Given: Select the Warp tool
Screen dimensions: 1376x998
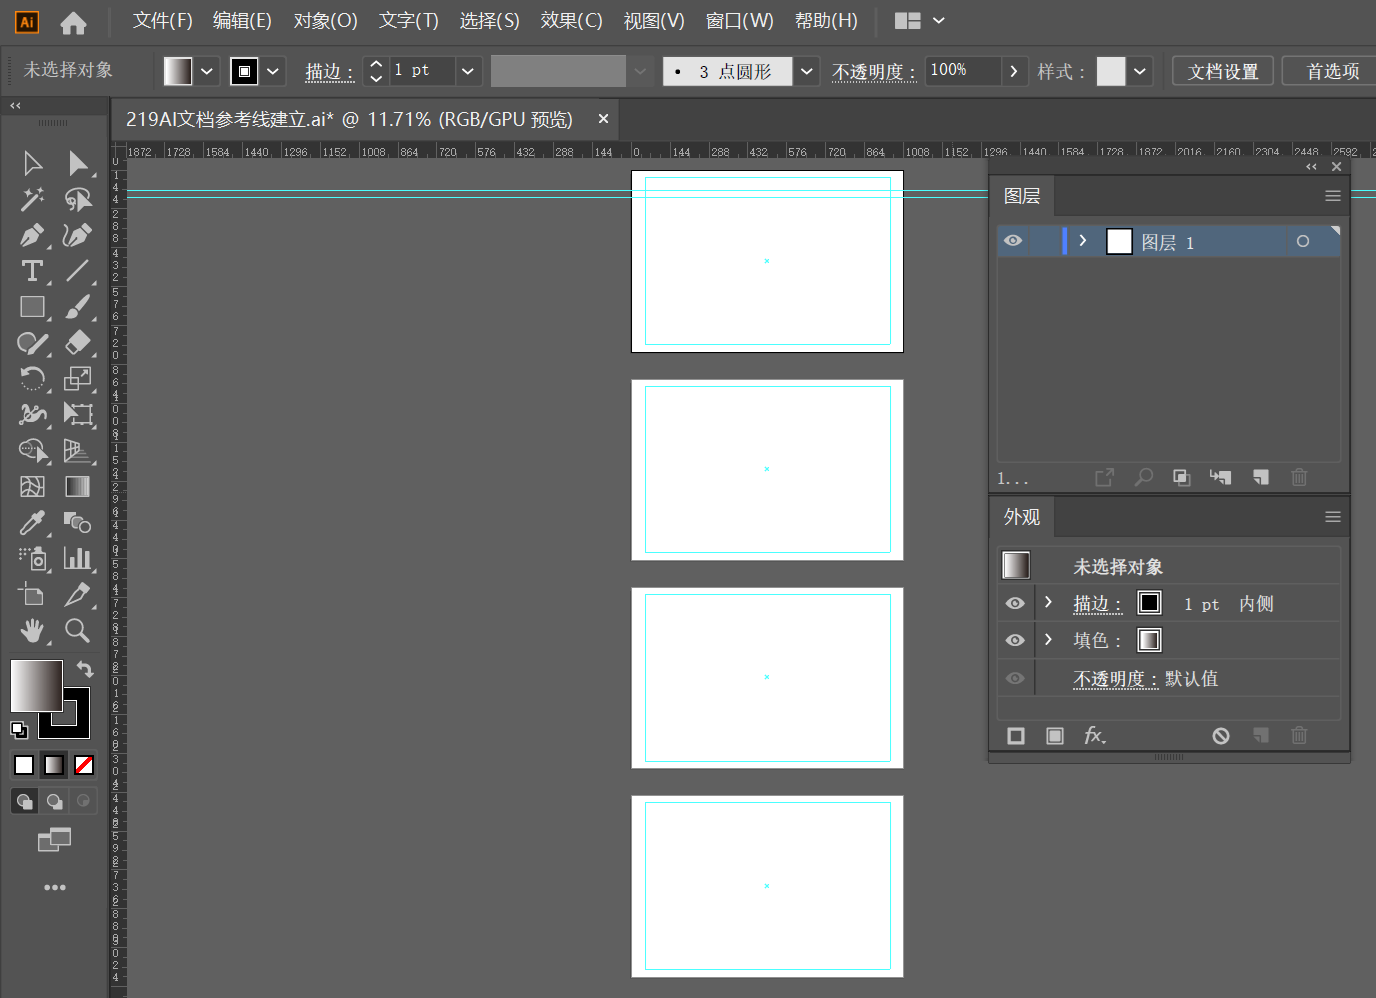Looking at the screenshot, I should click(32, 414).
